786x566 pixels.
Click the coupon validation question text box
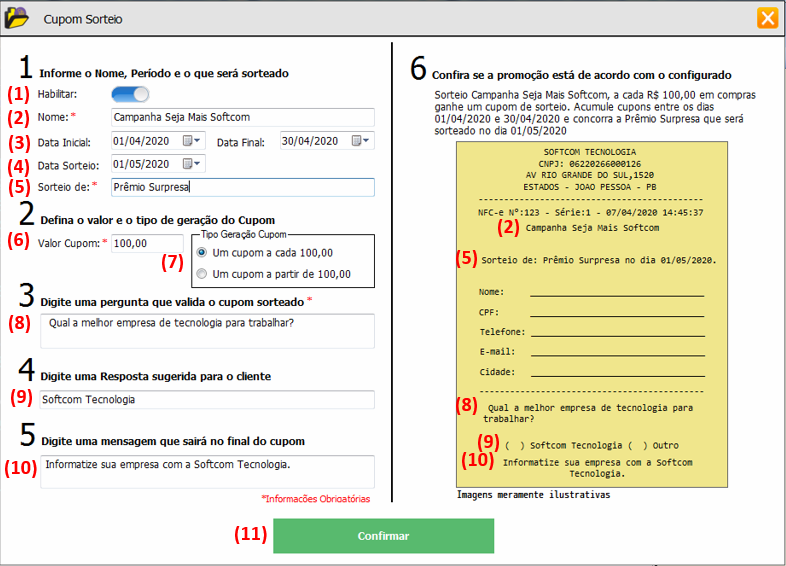(x=207, y=330)
